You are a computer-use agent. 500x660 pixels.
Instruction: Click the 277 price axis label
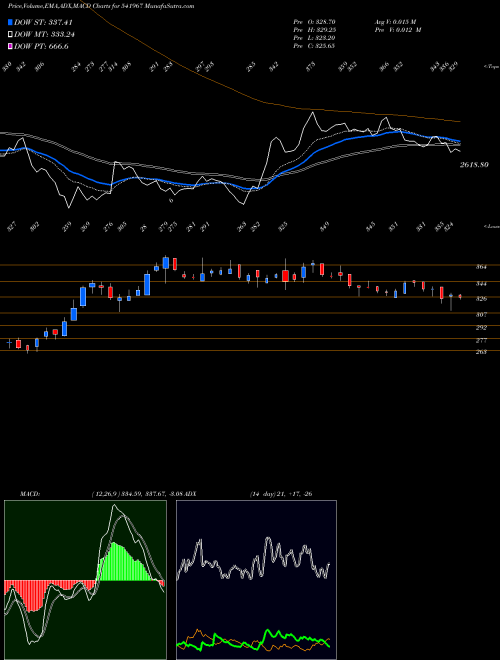coord(481,340)
